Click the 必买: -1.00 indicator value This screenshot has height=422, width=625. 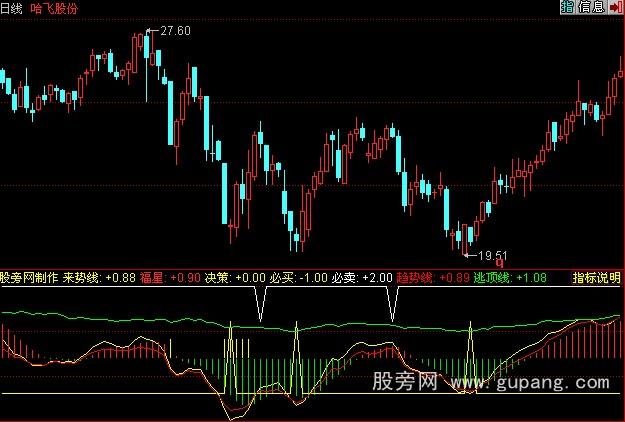pyautogui.click(x=299, y=278)
